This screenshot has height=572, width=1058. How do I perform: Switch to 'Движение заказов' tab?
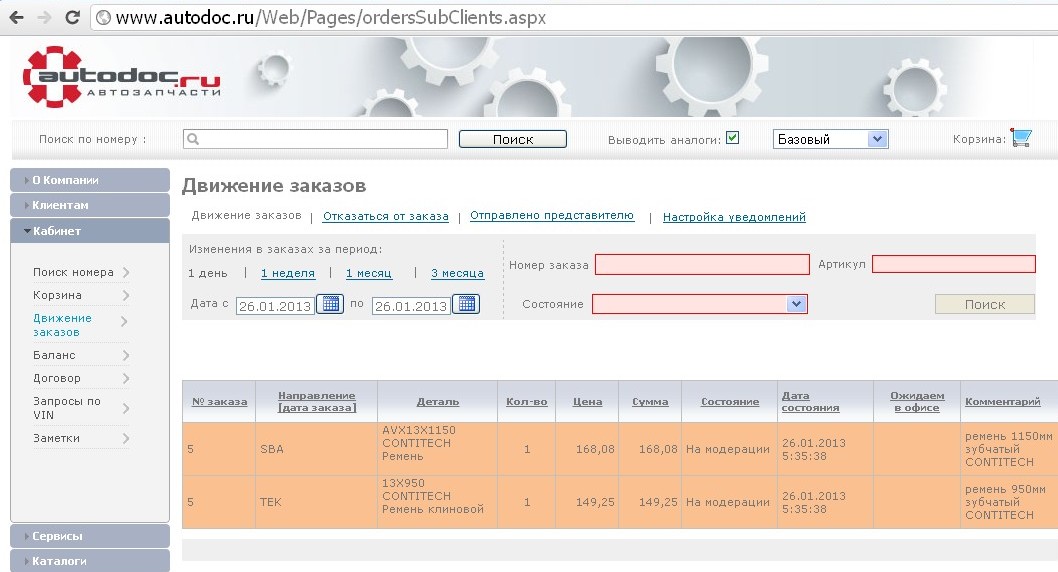(x=246, y=216)
